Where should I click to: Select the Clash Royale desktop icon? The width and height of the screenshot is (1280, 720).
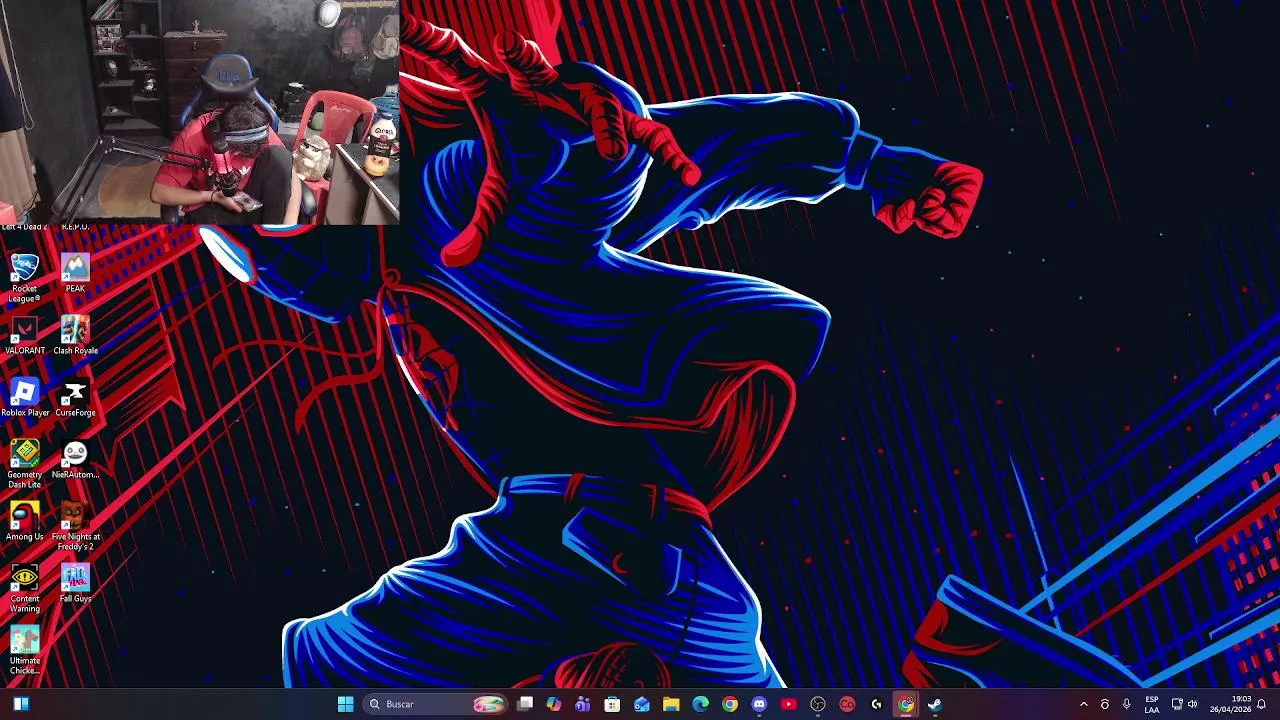click(75, 336)
